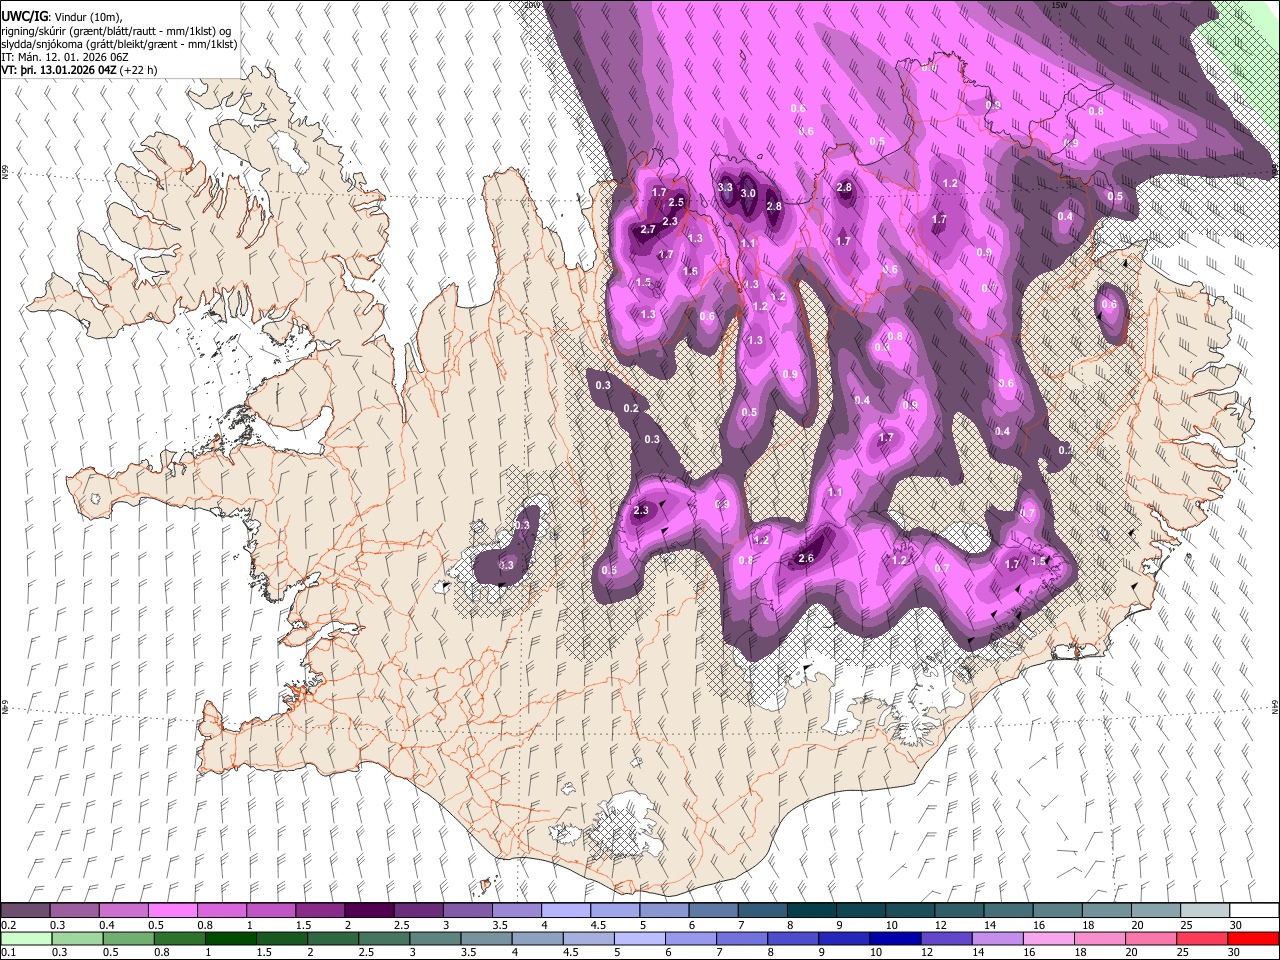Click the 'slydda/snjókoma' description line
The image size is (1280, 960).
pyautogui.click(x=119, y=44)
